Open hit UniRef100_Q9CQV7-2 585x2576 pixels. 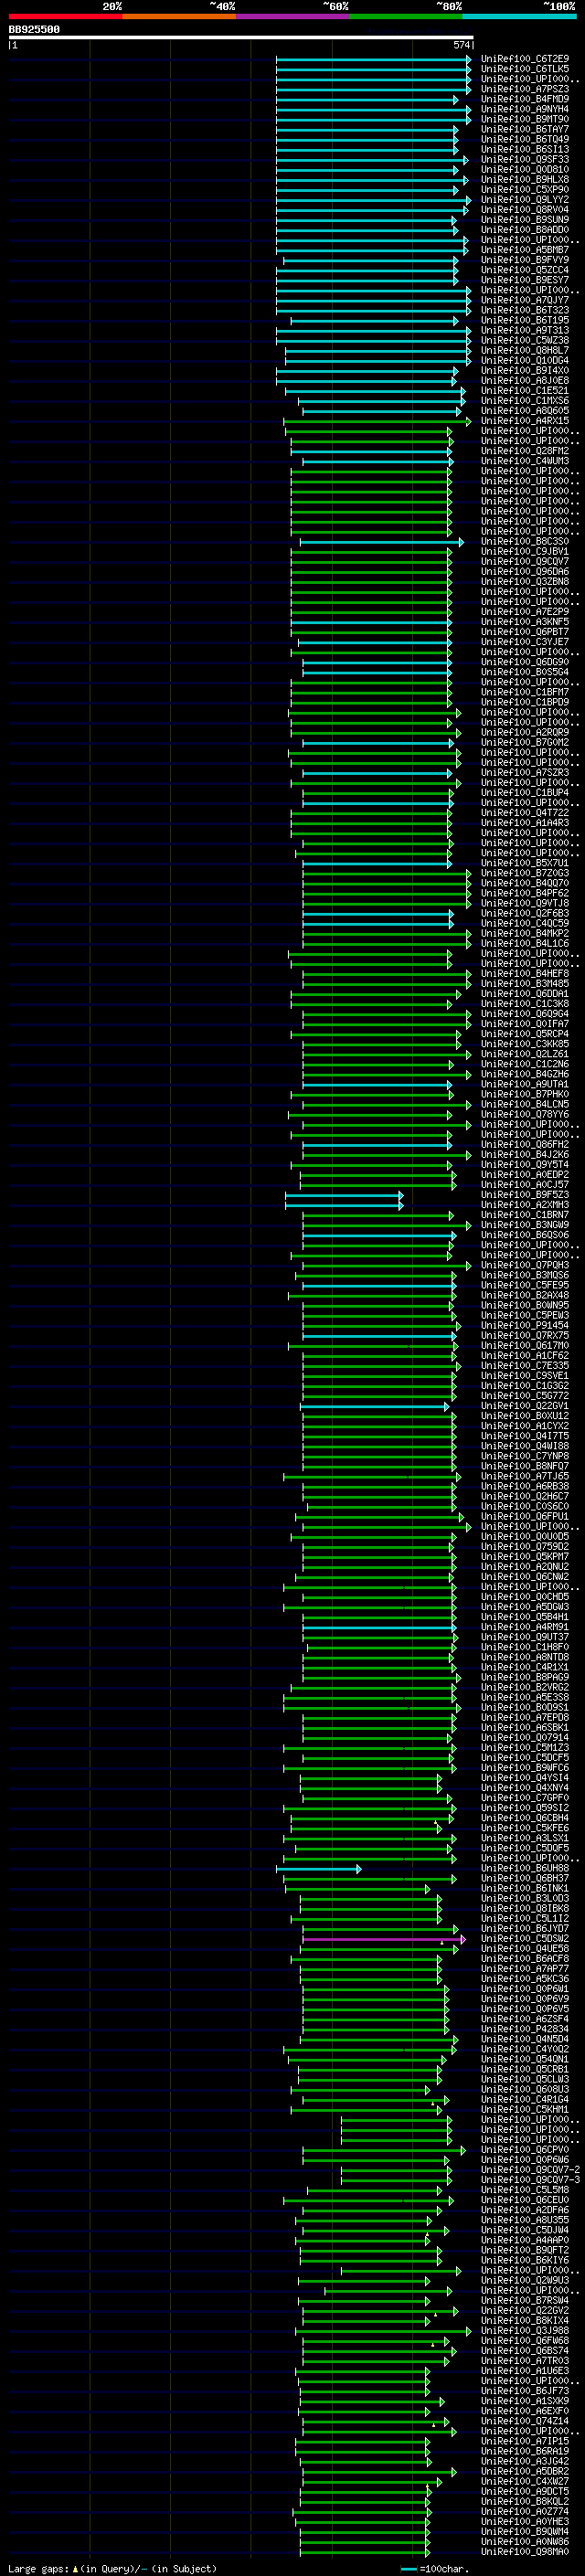click(530, 2170)
